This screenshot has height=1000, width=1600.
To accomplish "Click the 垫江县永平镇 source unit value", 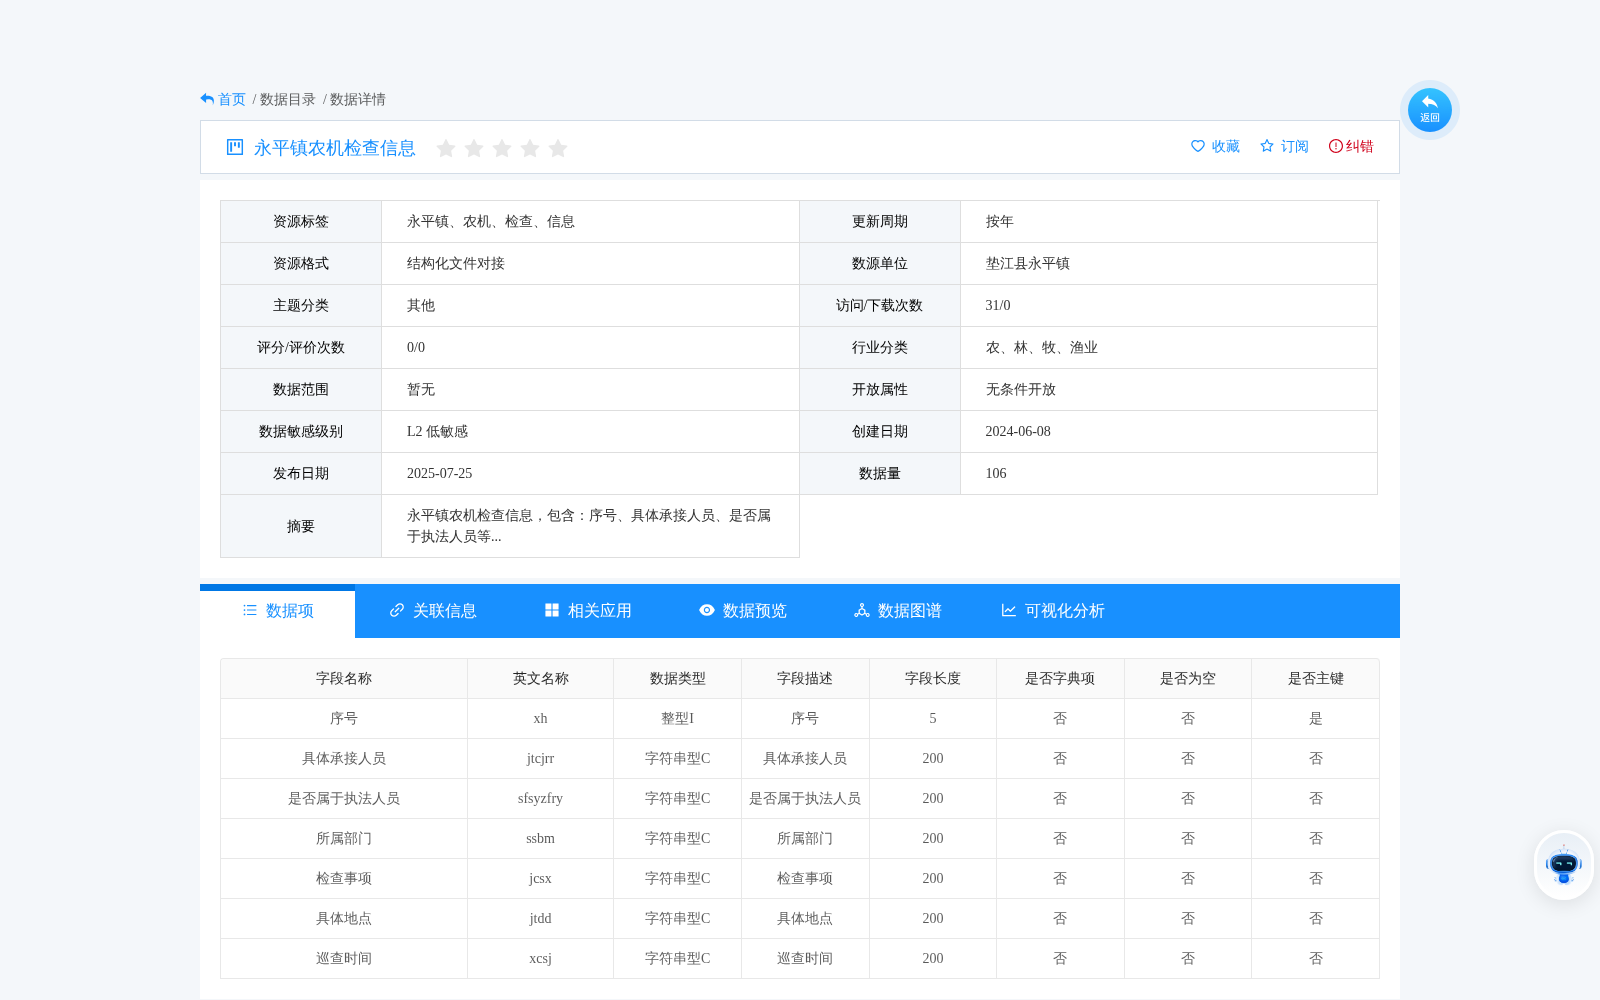I will (x=1028, y=264).
